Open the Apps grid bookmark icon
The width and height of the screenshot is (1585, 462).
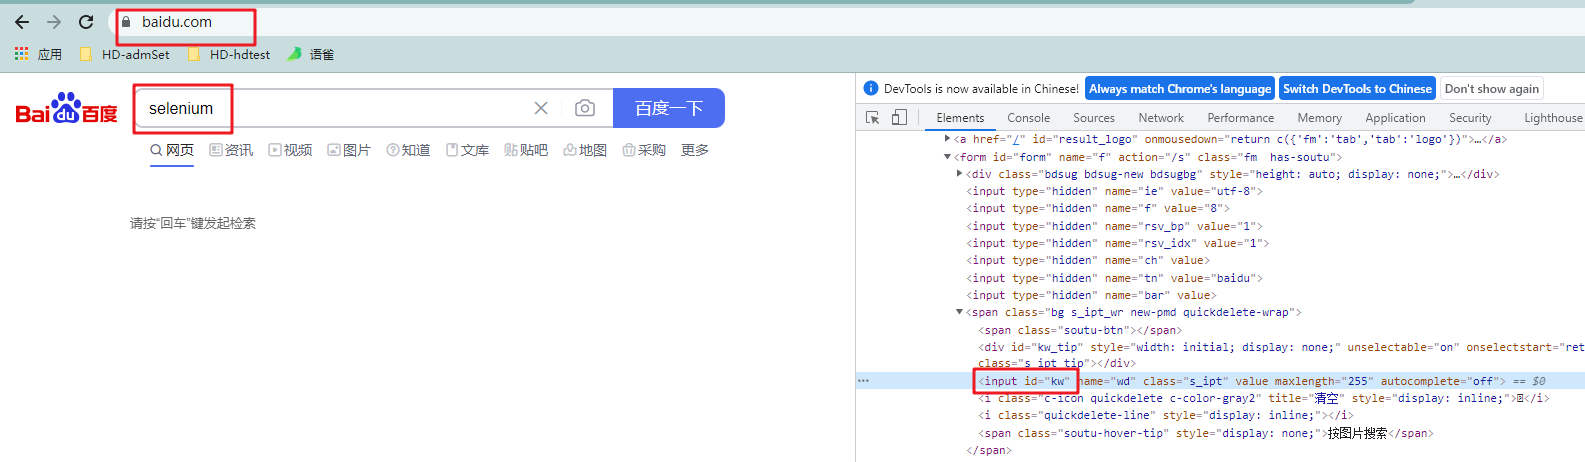pos(21,54)
